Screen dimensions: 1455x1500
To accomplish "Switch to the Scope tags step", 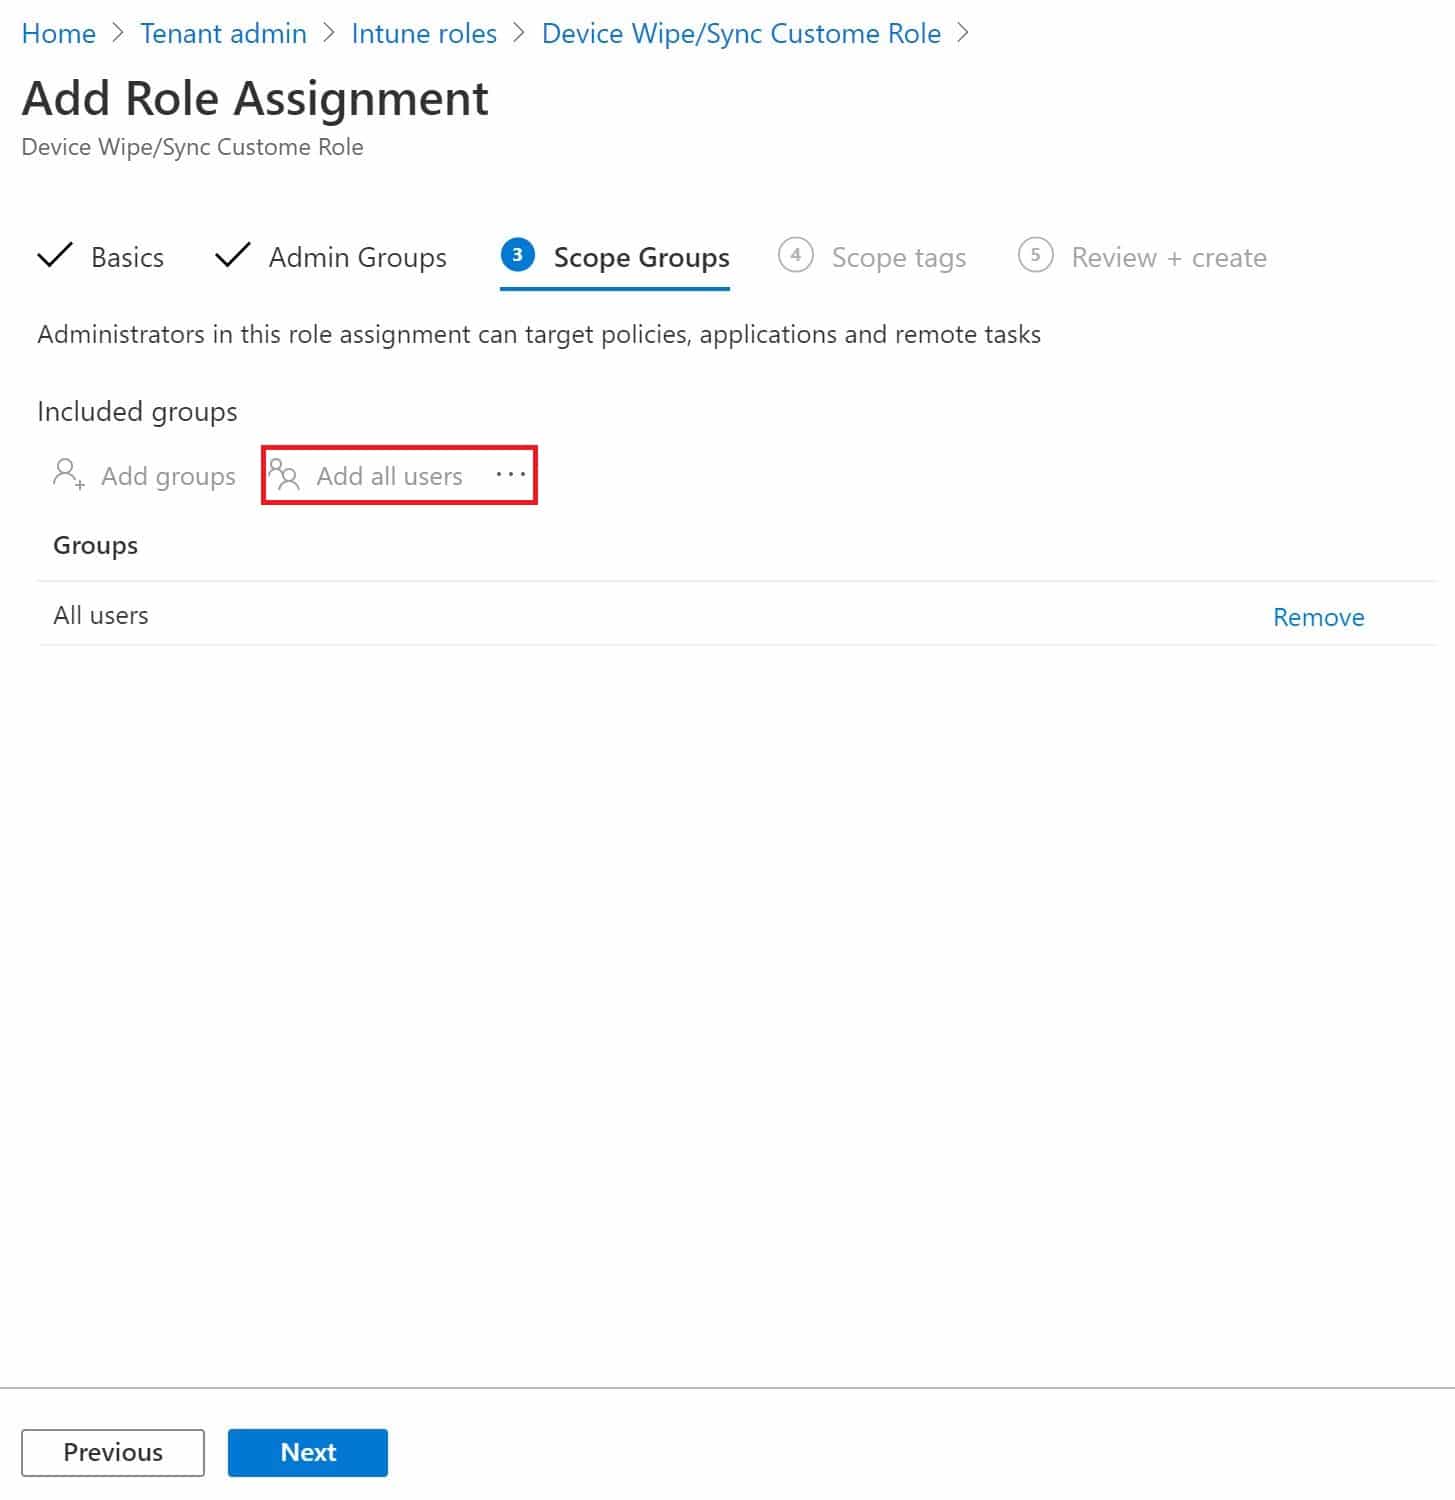I will pyautogui.click(x=897, y=257).
